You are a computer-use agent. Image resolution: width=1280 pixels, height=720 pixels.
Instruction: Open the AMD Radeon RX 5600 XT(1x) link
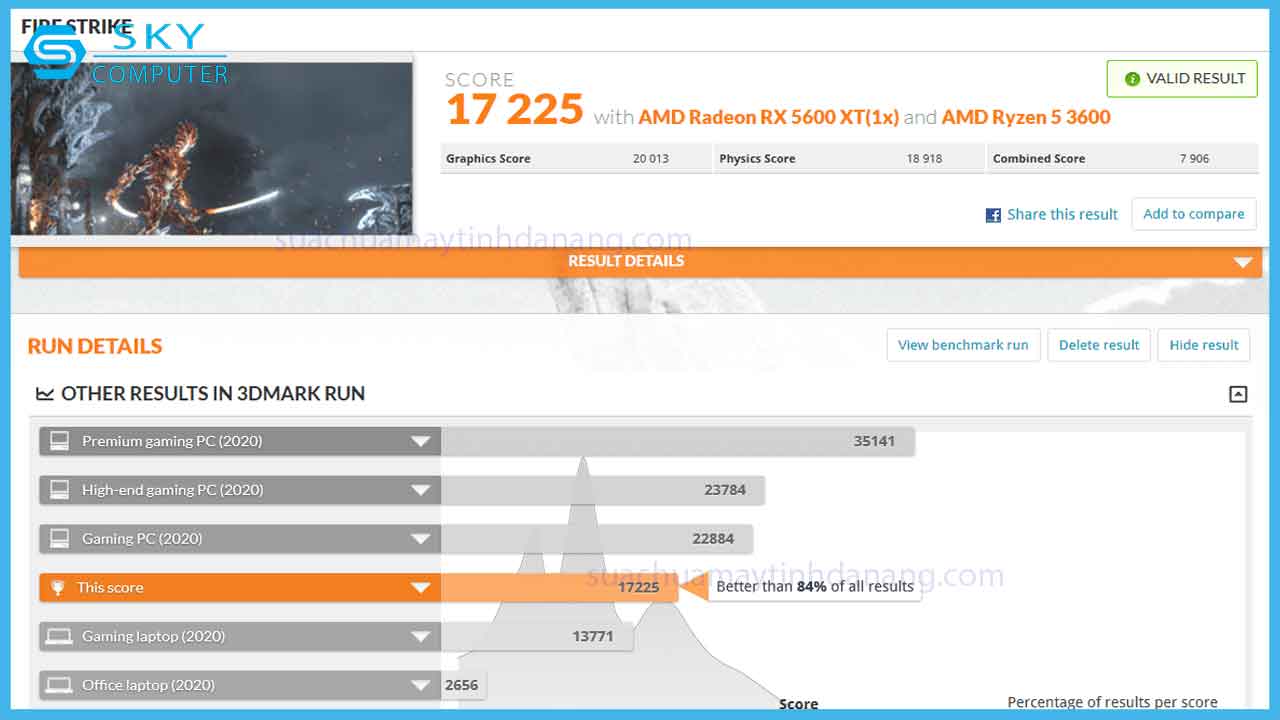point(768,117)
